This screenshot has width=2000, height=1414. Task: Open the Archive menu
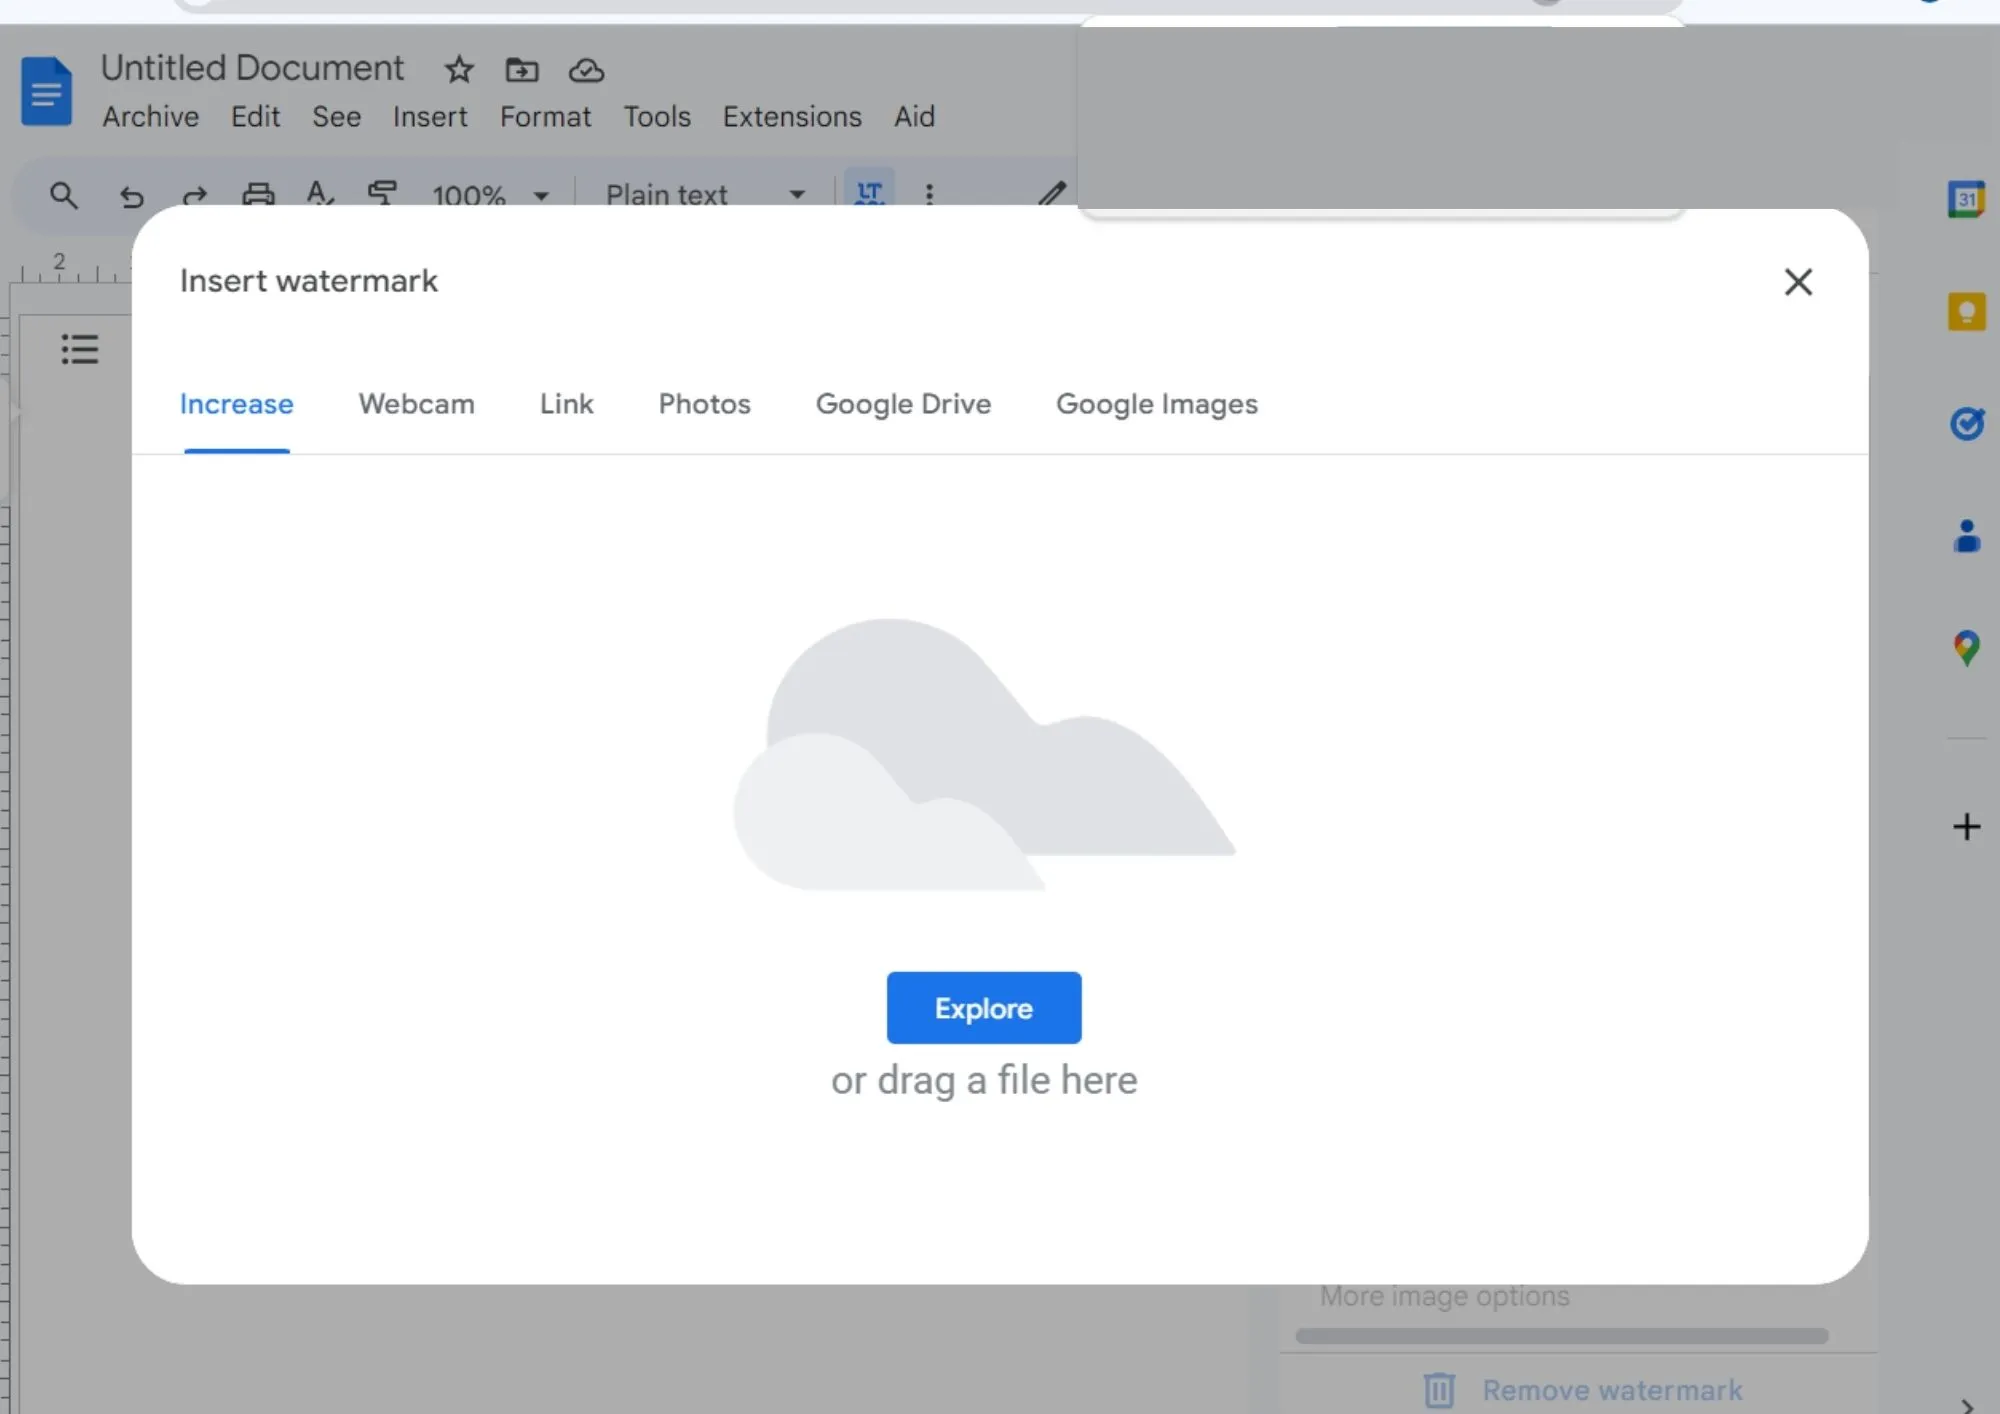(x=150, y=117)
